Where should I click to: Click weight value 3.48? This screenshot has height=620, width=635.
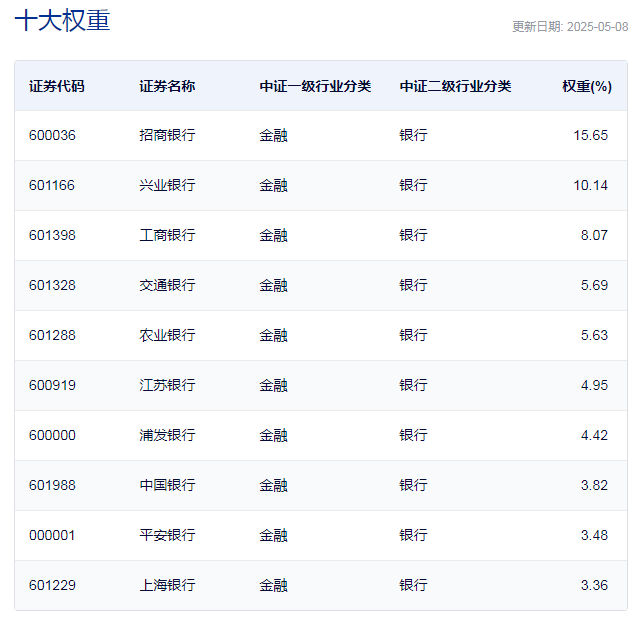point(594,535)
